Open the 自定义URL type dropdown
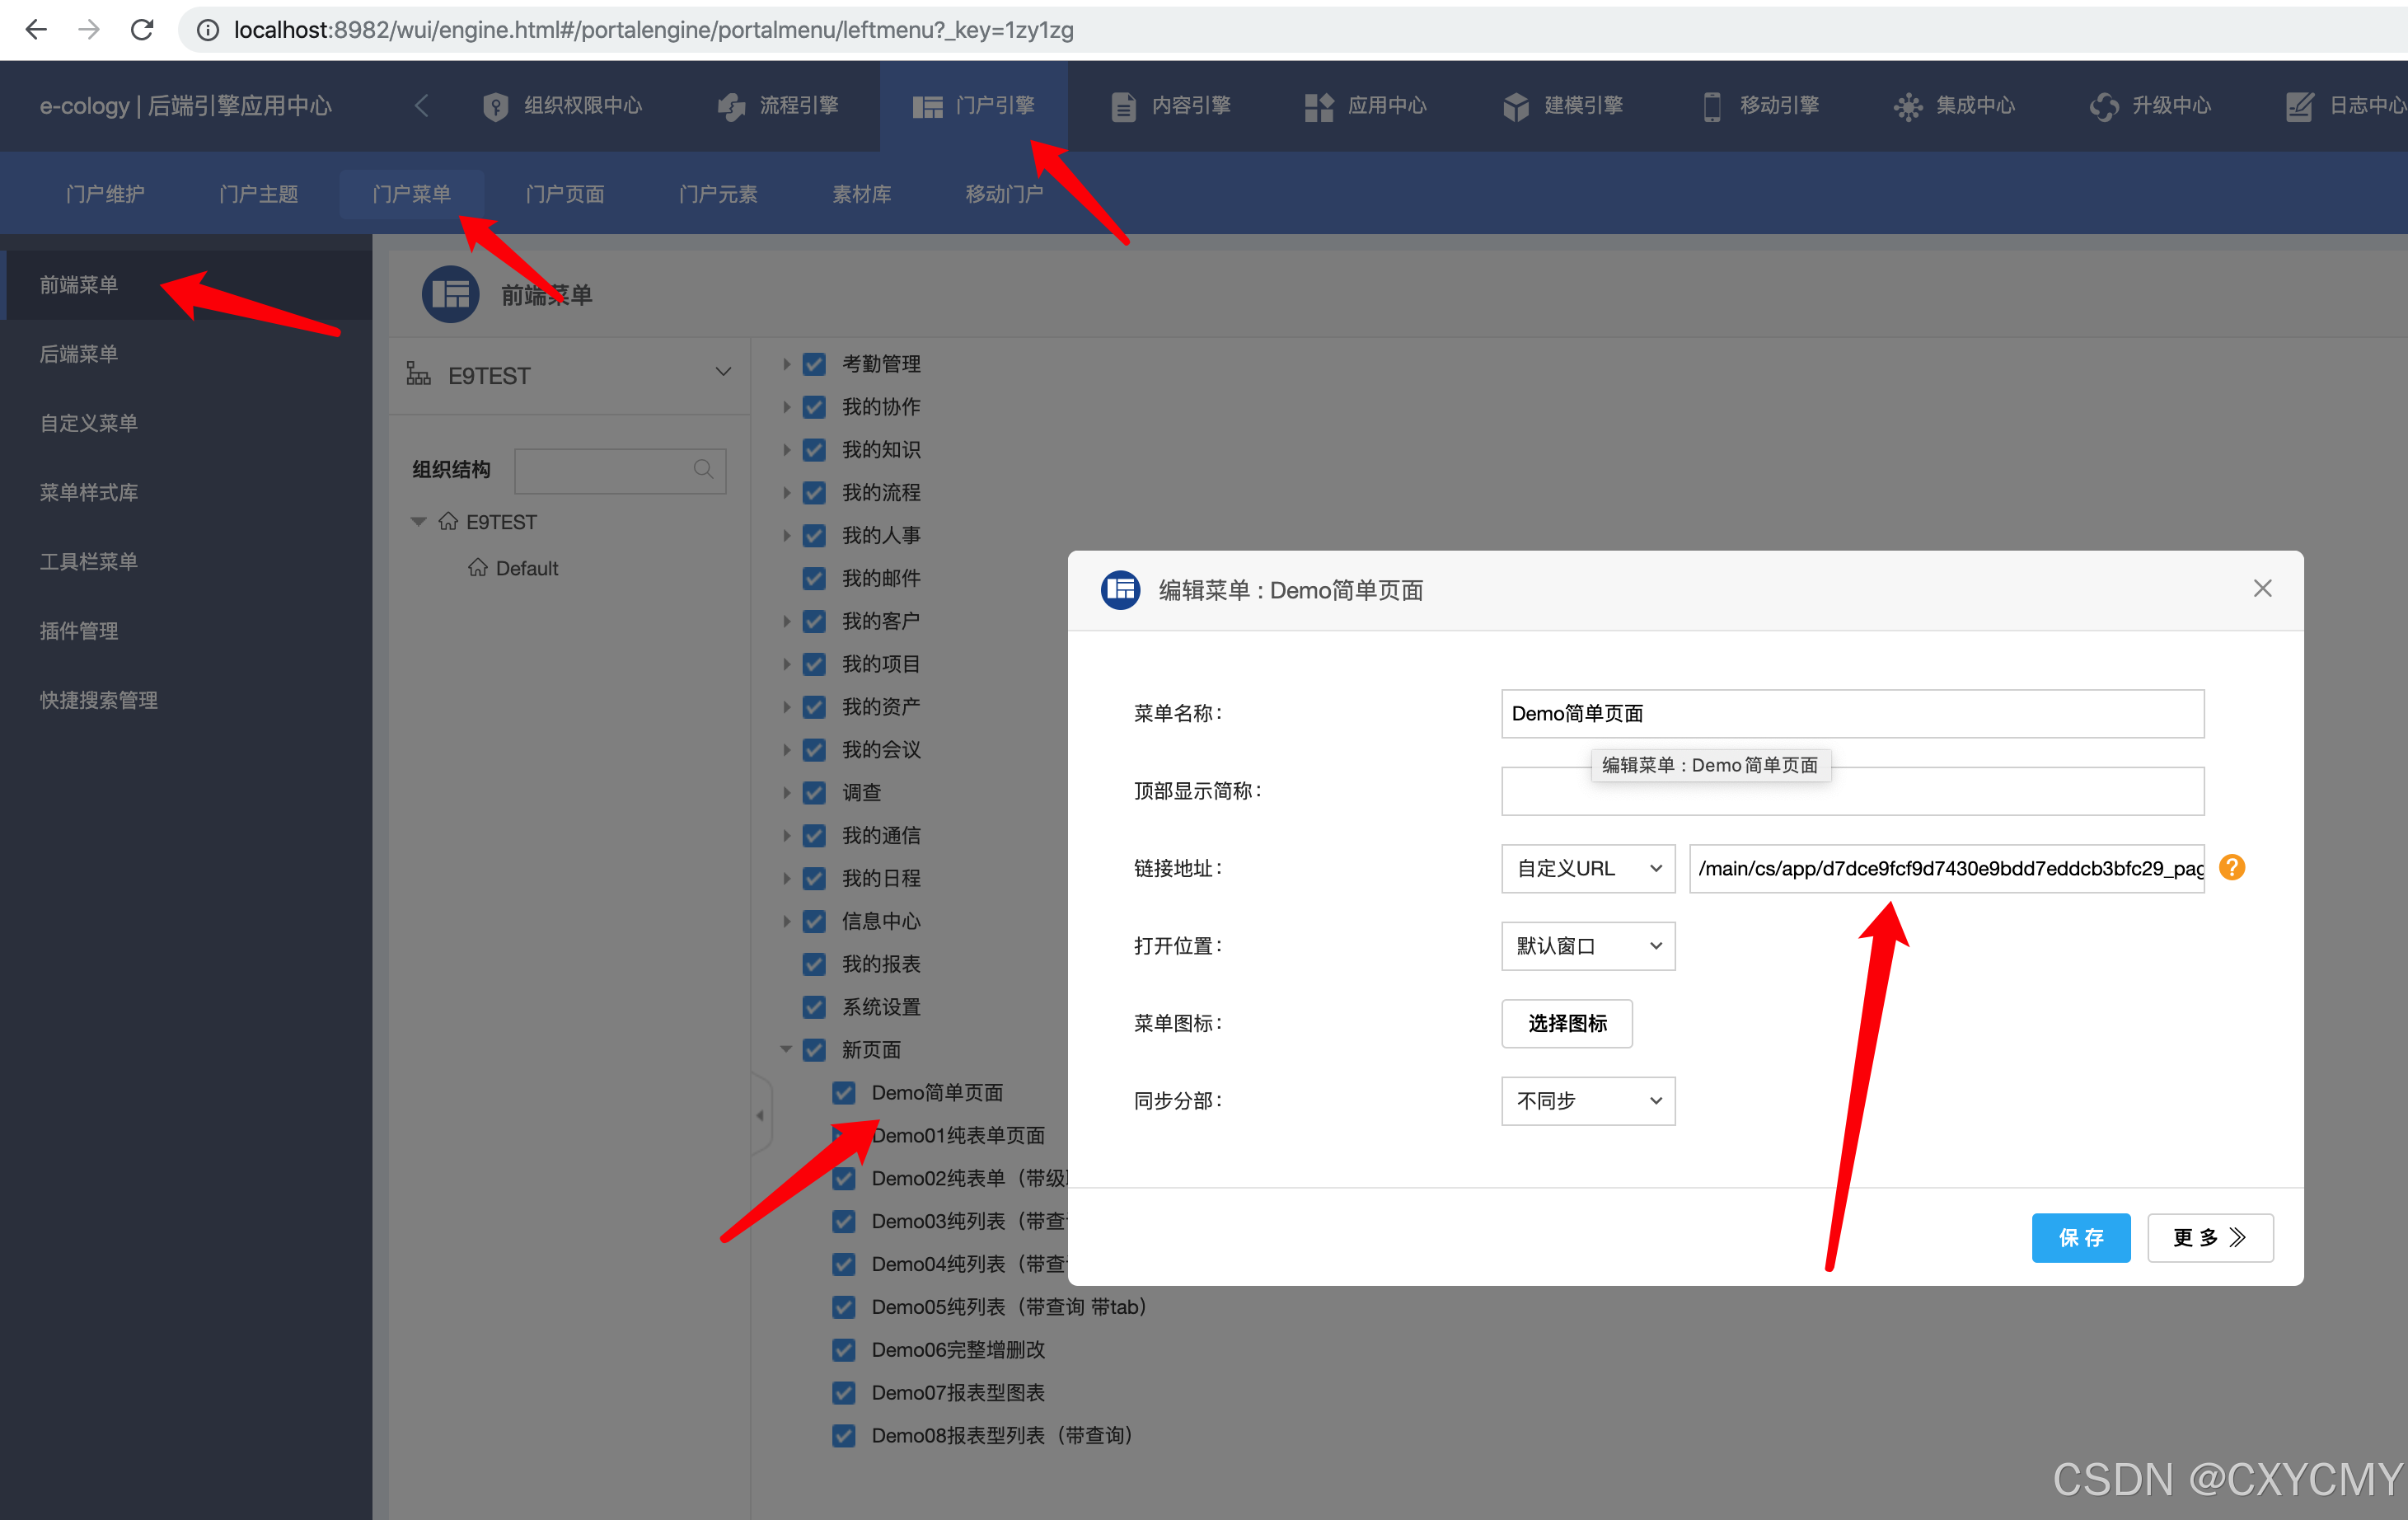This screenshot has width=2408, height=1520. click(1587, 868)
